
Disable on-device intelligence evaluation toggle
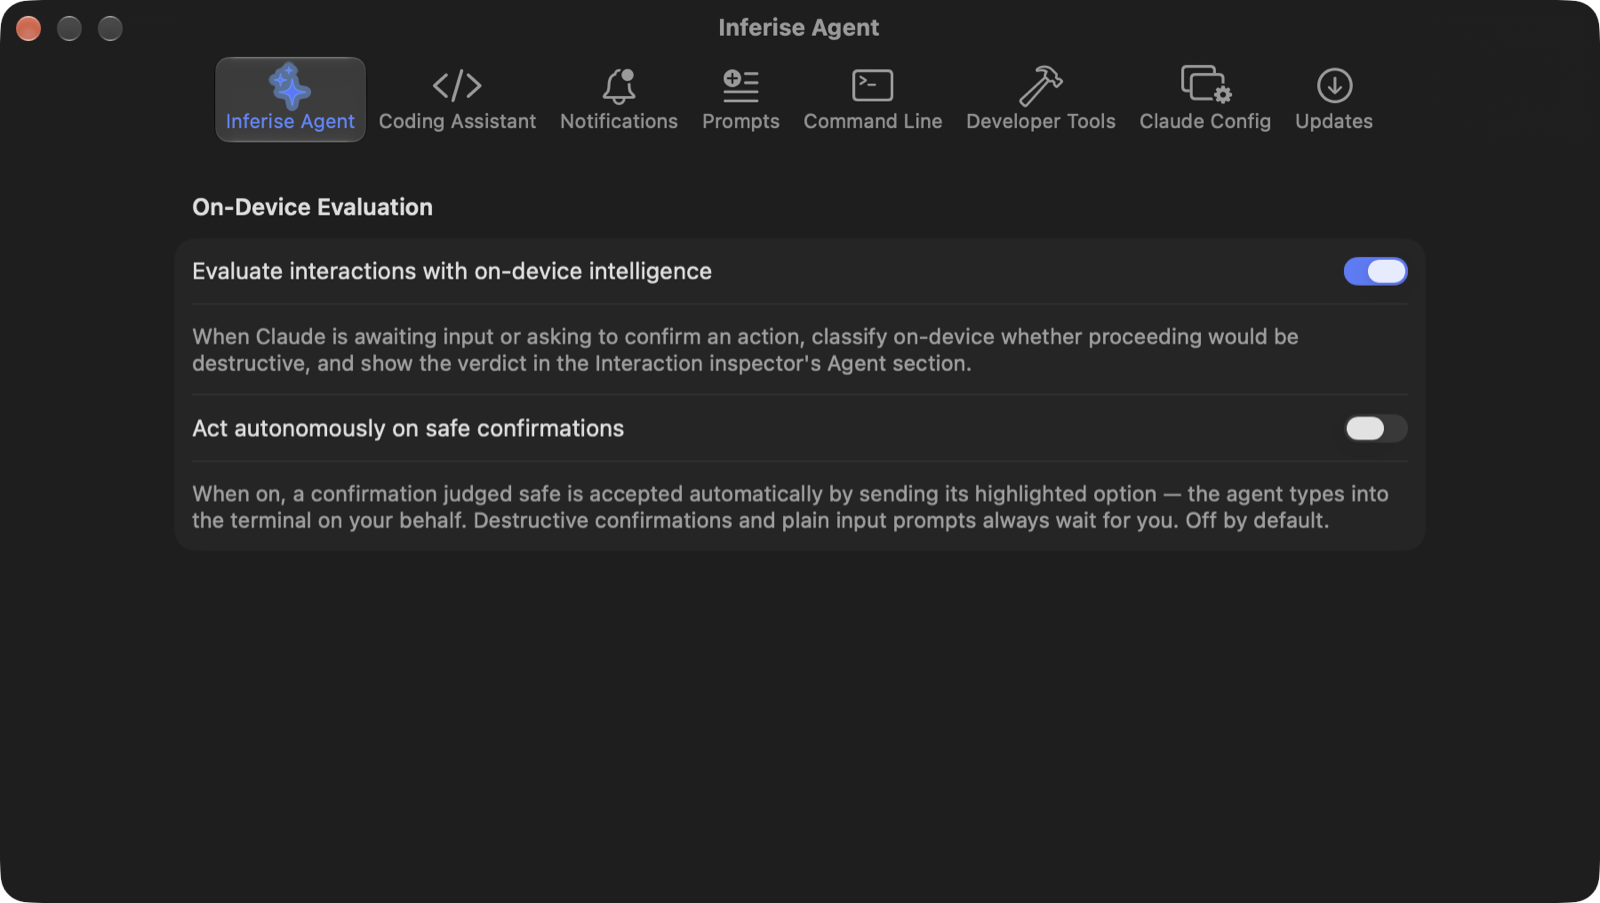point(1375,271)
